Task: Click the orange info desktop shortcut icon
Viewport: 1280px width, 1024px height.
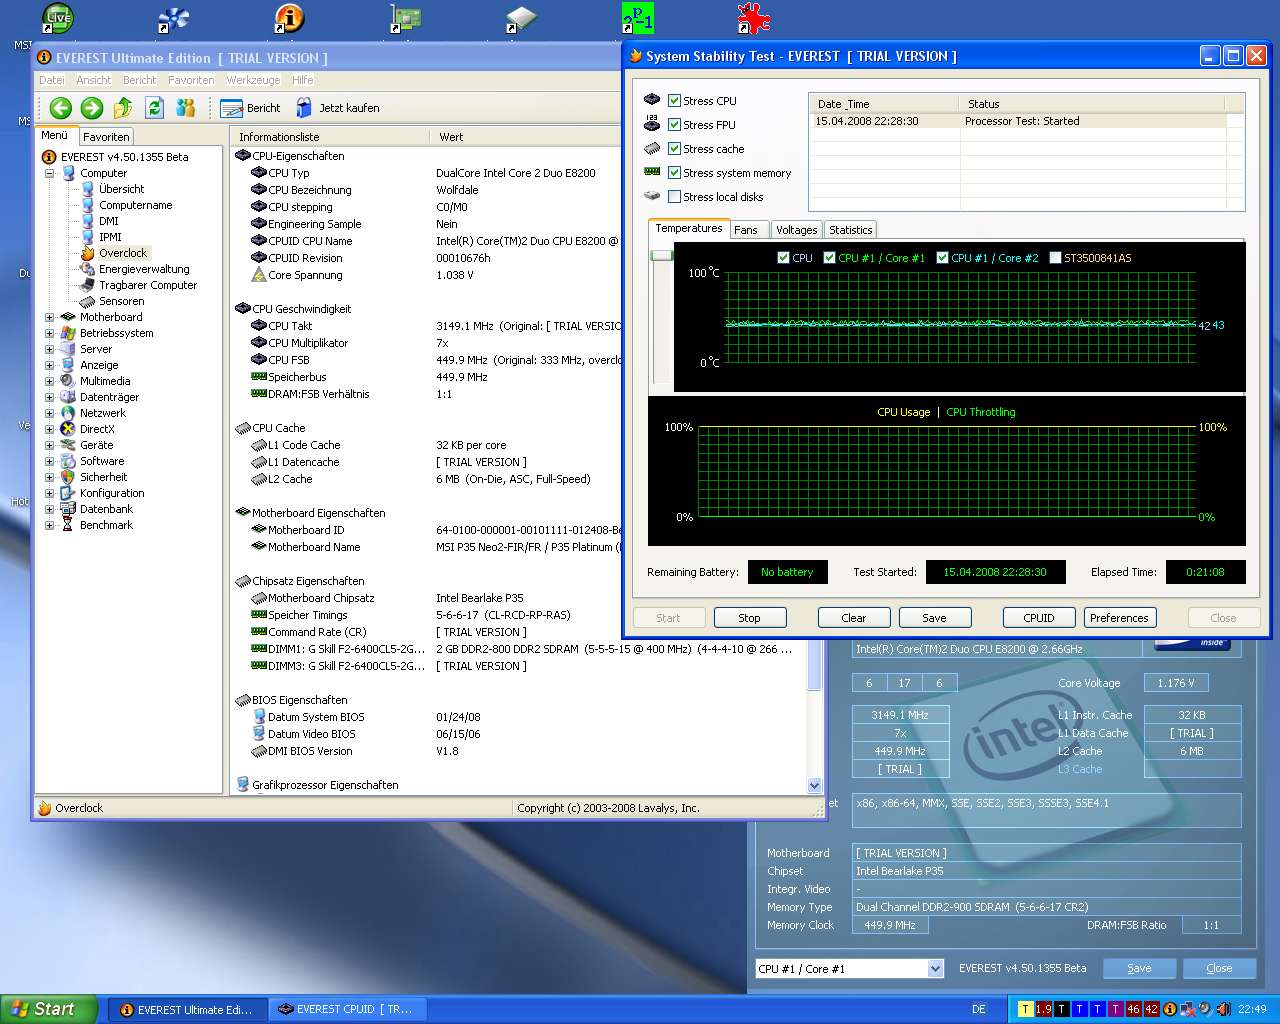Action: tap(288, 17)
